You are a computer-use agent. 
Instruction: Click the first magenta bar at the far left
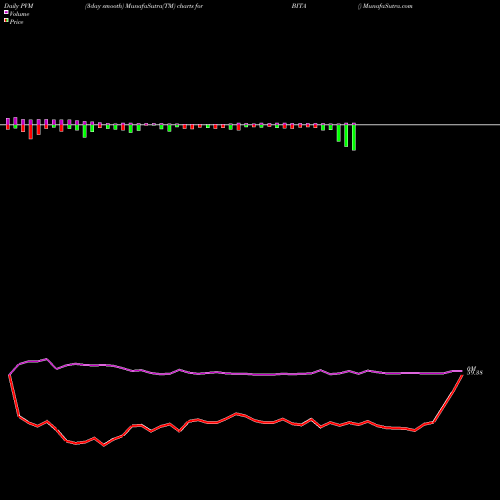coord(8,122)
